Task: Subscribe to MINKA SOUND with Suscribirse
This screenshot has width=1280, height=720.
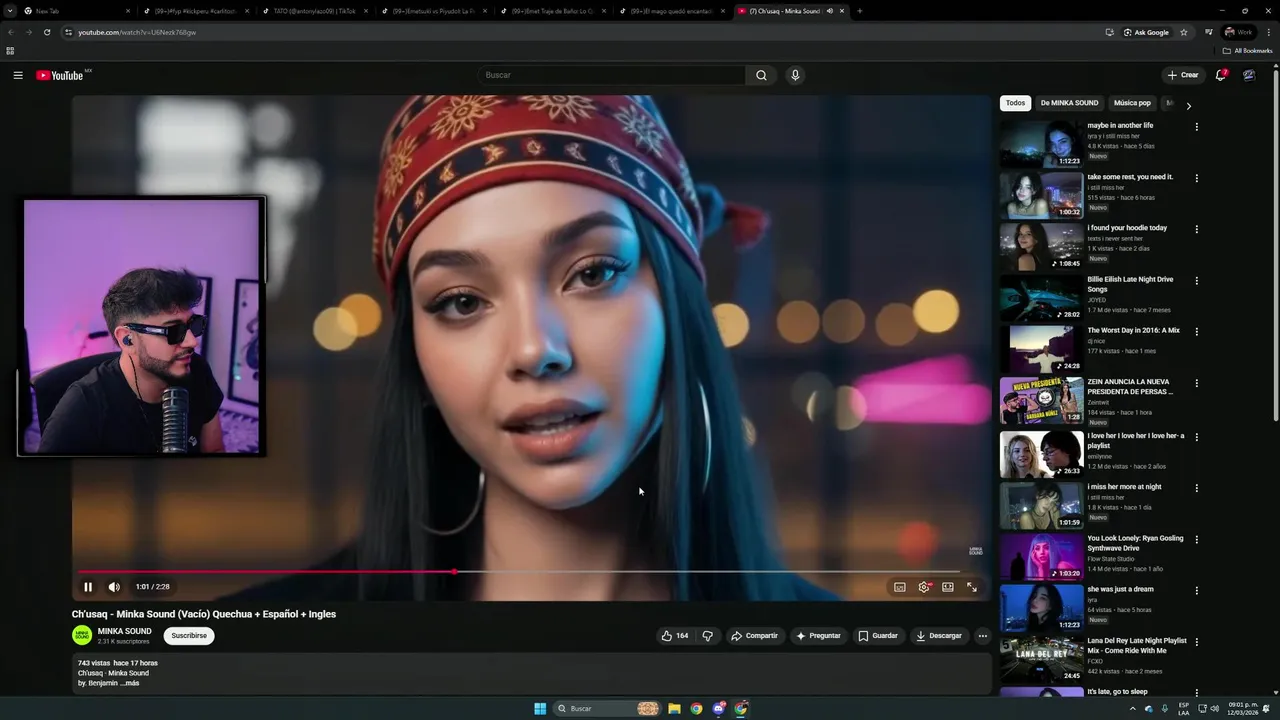Action: pos(189,635)
